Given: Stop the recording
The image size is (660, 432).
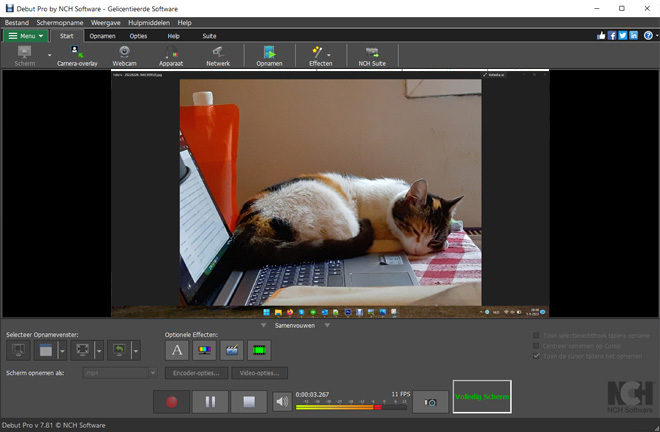Looking at the screenshot, I should (249, 402).
